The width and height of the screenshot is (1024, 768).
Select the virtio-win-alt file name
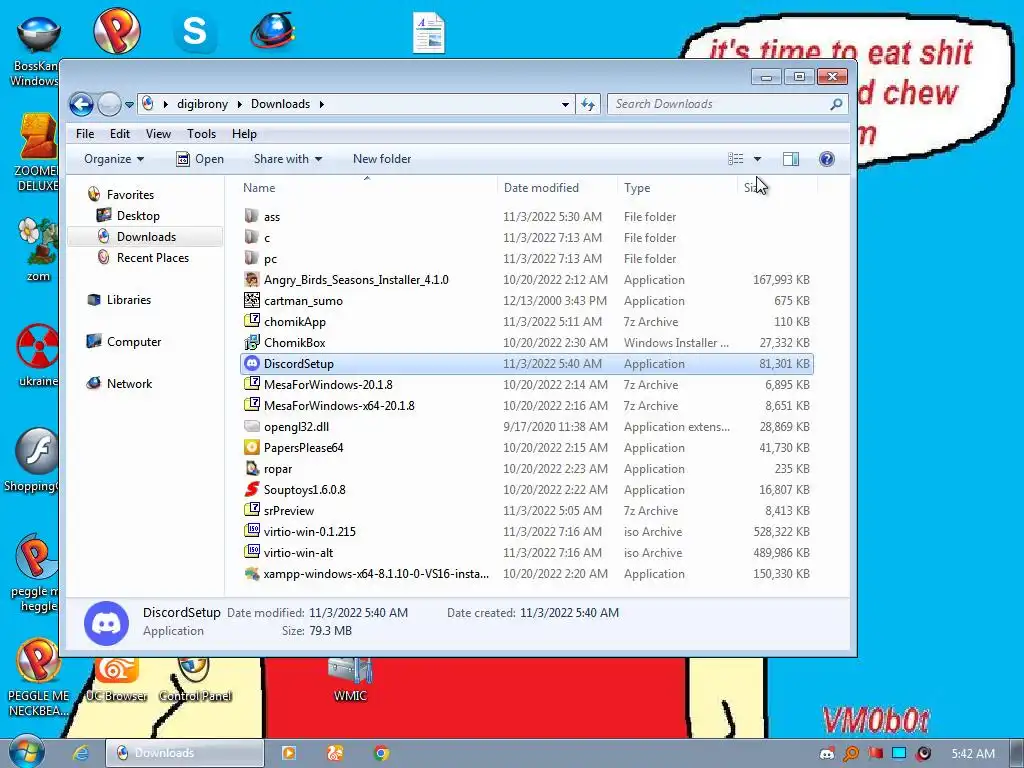tap(298, 552)
